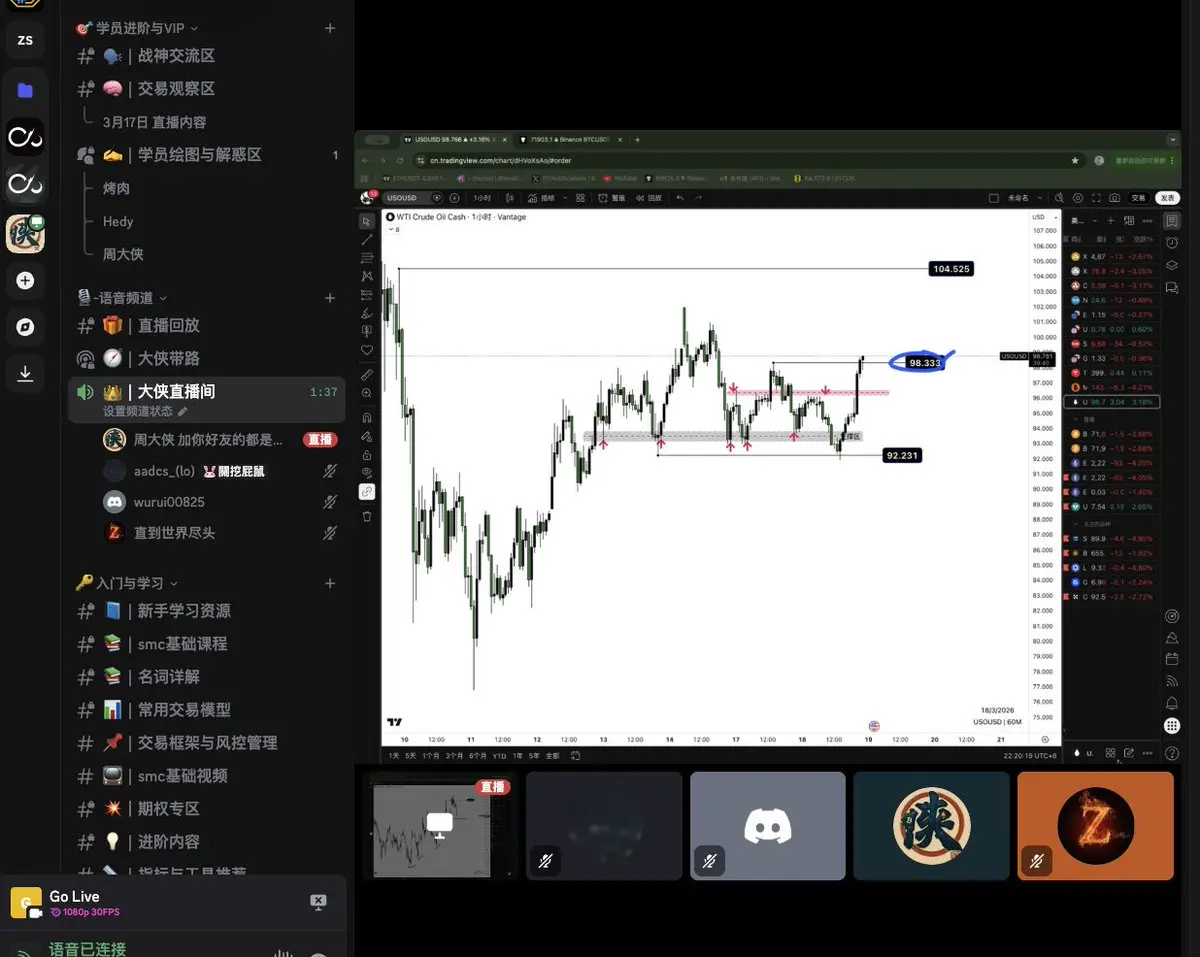1200x957 pixels.
Task: Select the 1天 time range
Action: tap(394, 755)
